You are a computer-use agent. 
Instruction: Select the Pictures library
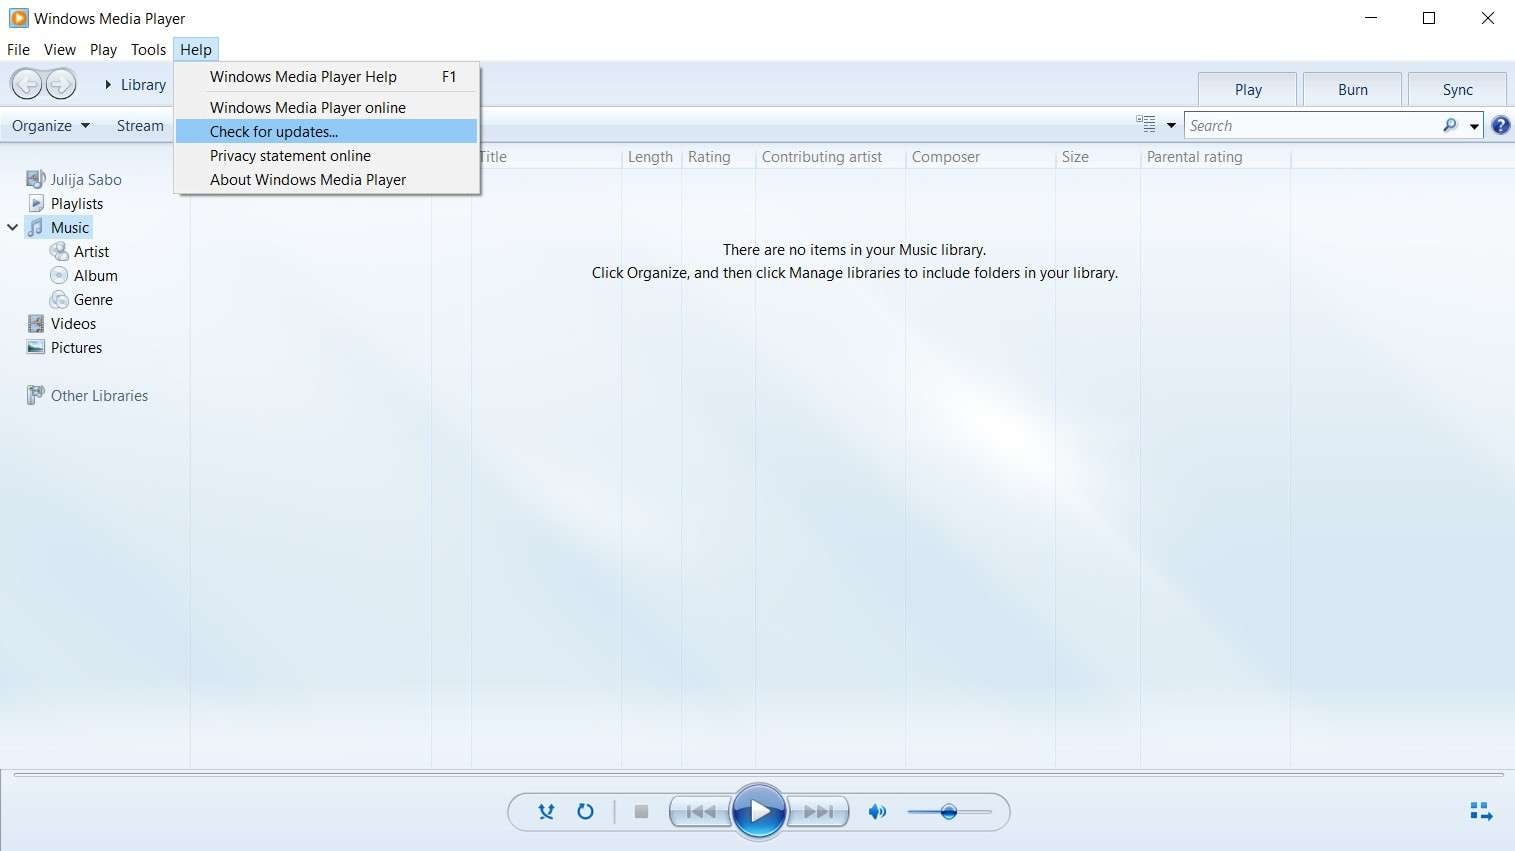tap(77, 347)
